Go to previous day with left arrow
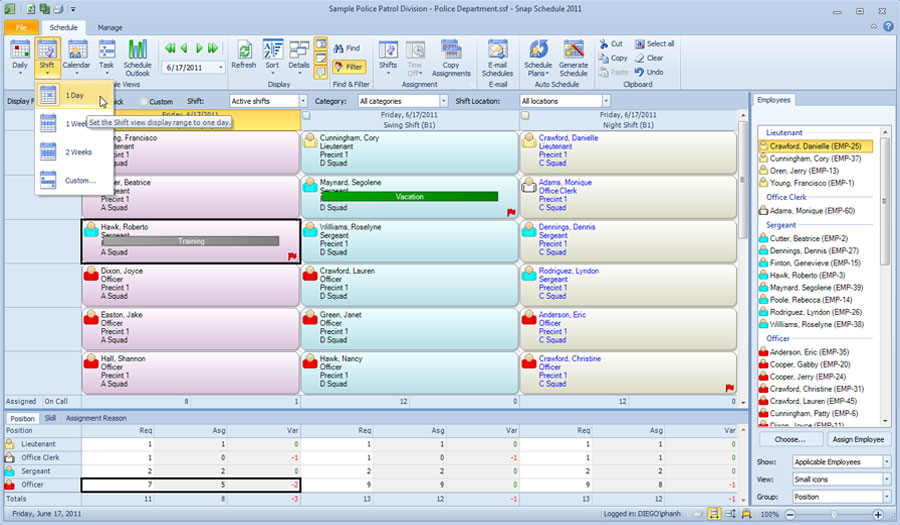 [184, 48]
